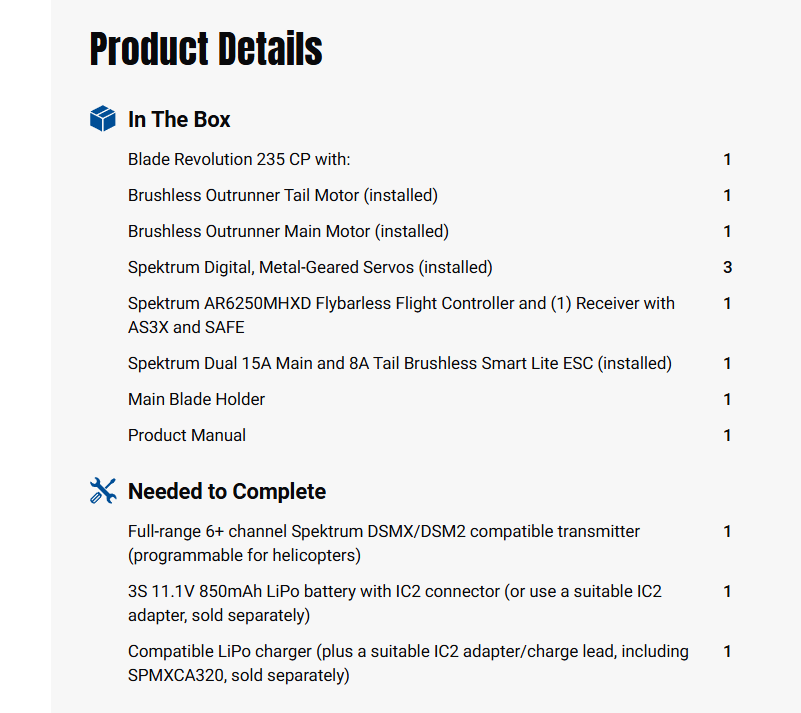The image size is (801, 713).
Task: Click the Product Details heading
Action: point(206,49)
